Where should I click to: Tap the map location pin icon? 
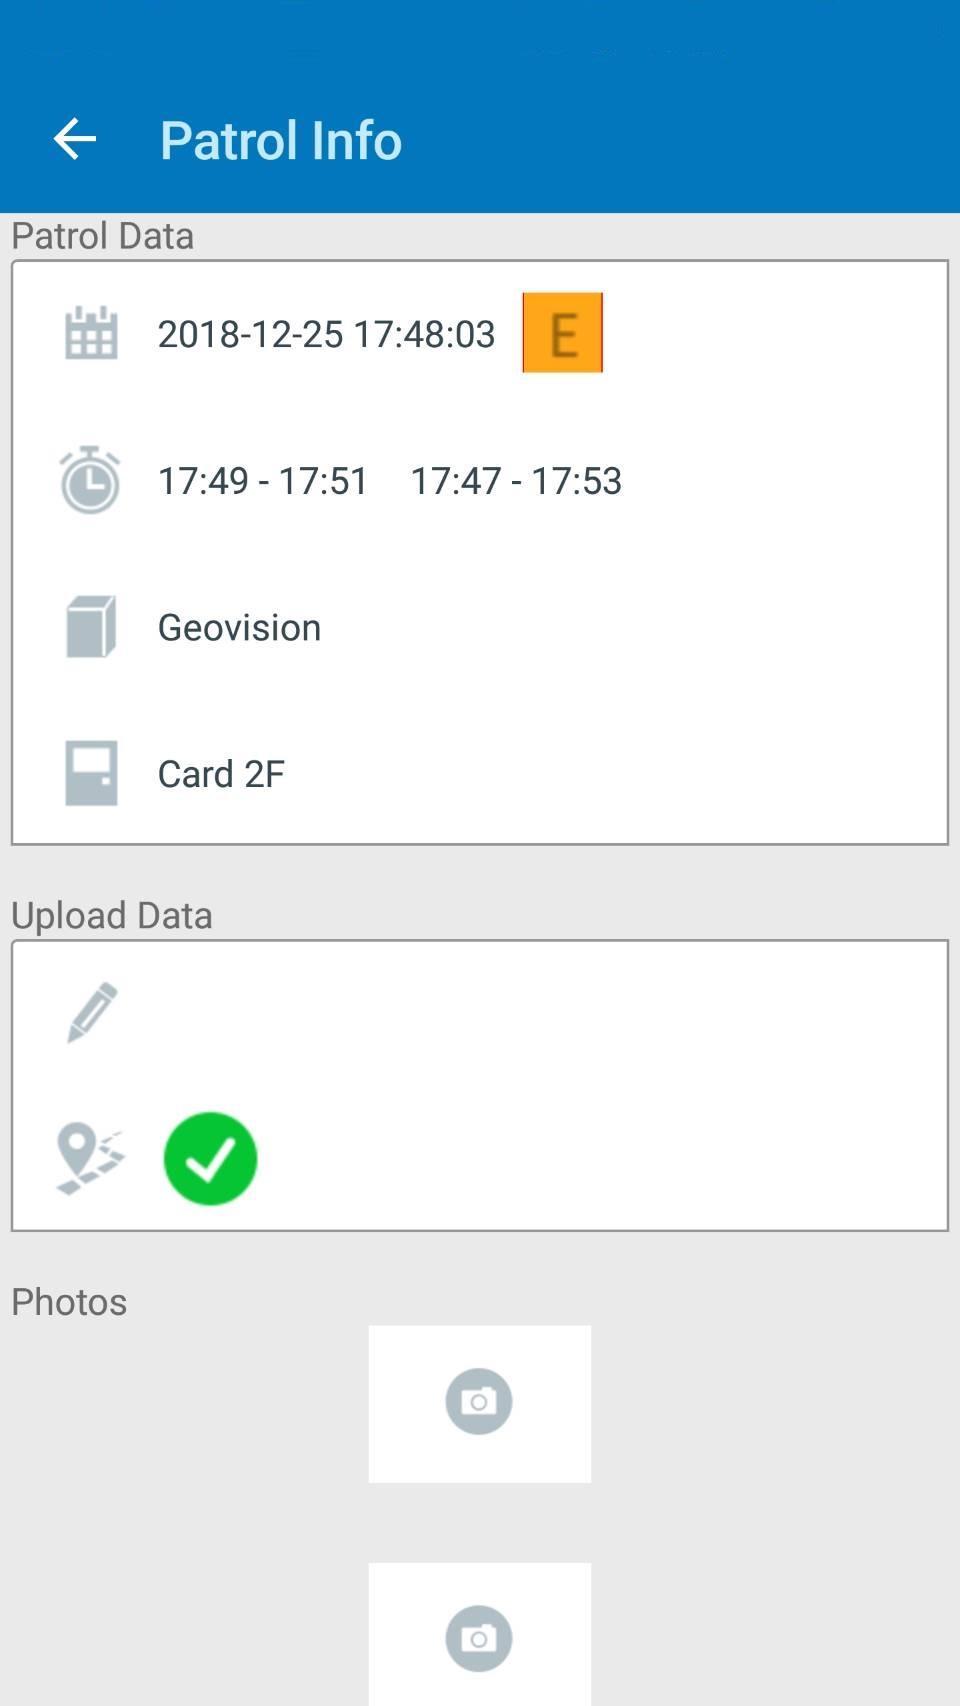(90, 1158)
